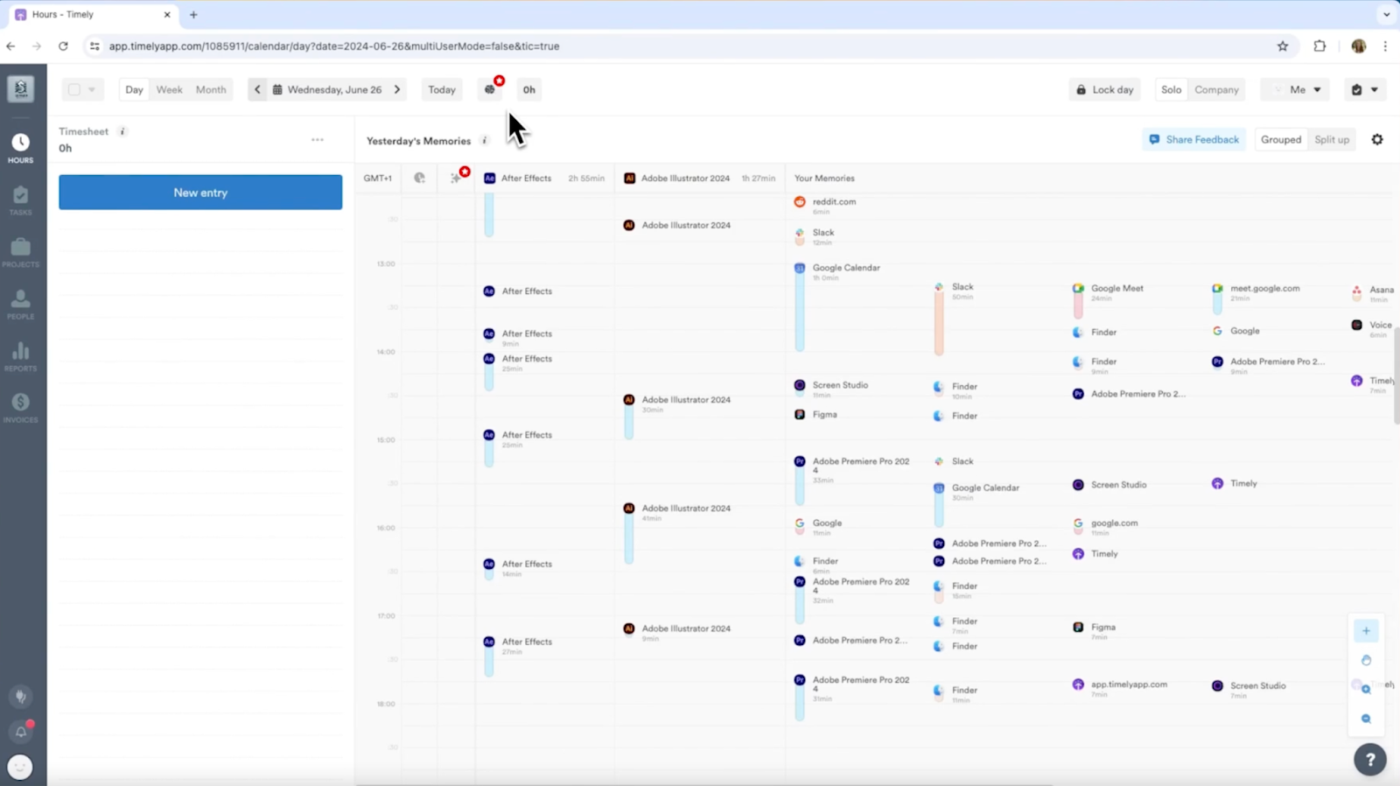Click the browser address bar URL
Viewport: 1400px width, 786px height.
click(334, 46)
